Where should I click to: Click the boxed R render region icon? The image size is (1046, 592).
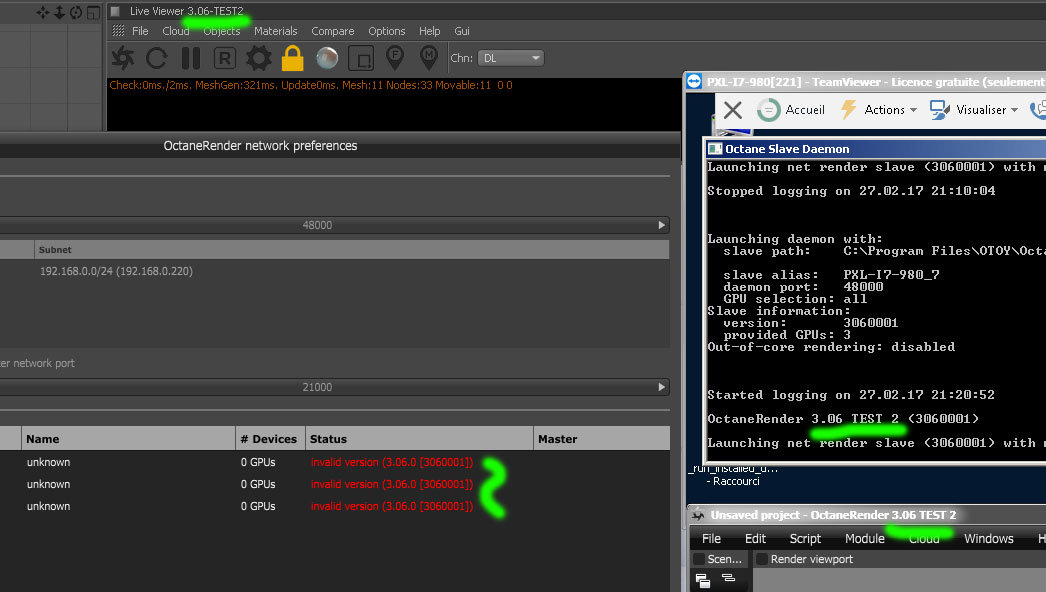coord(225,58)
